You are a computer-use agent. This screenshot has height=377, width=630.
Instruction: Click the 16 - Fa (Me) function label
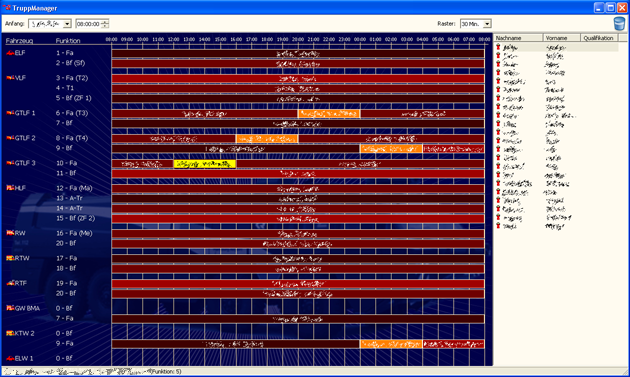[x=74, y=233]
